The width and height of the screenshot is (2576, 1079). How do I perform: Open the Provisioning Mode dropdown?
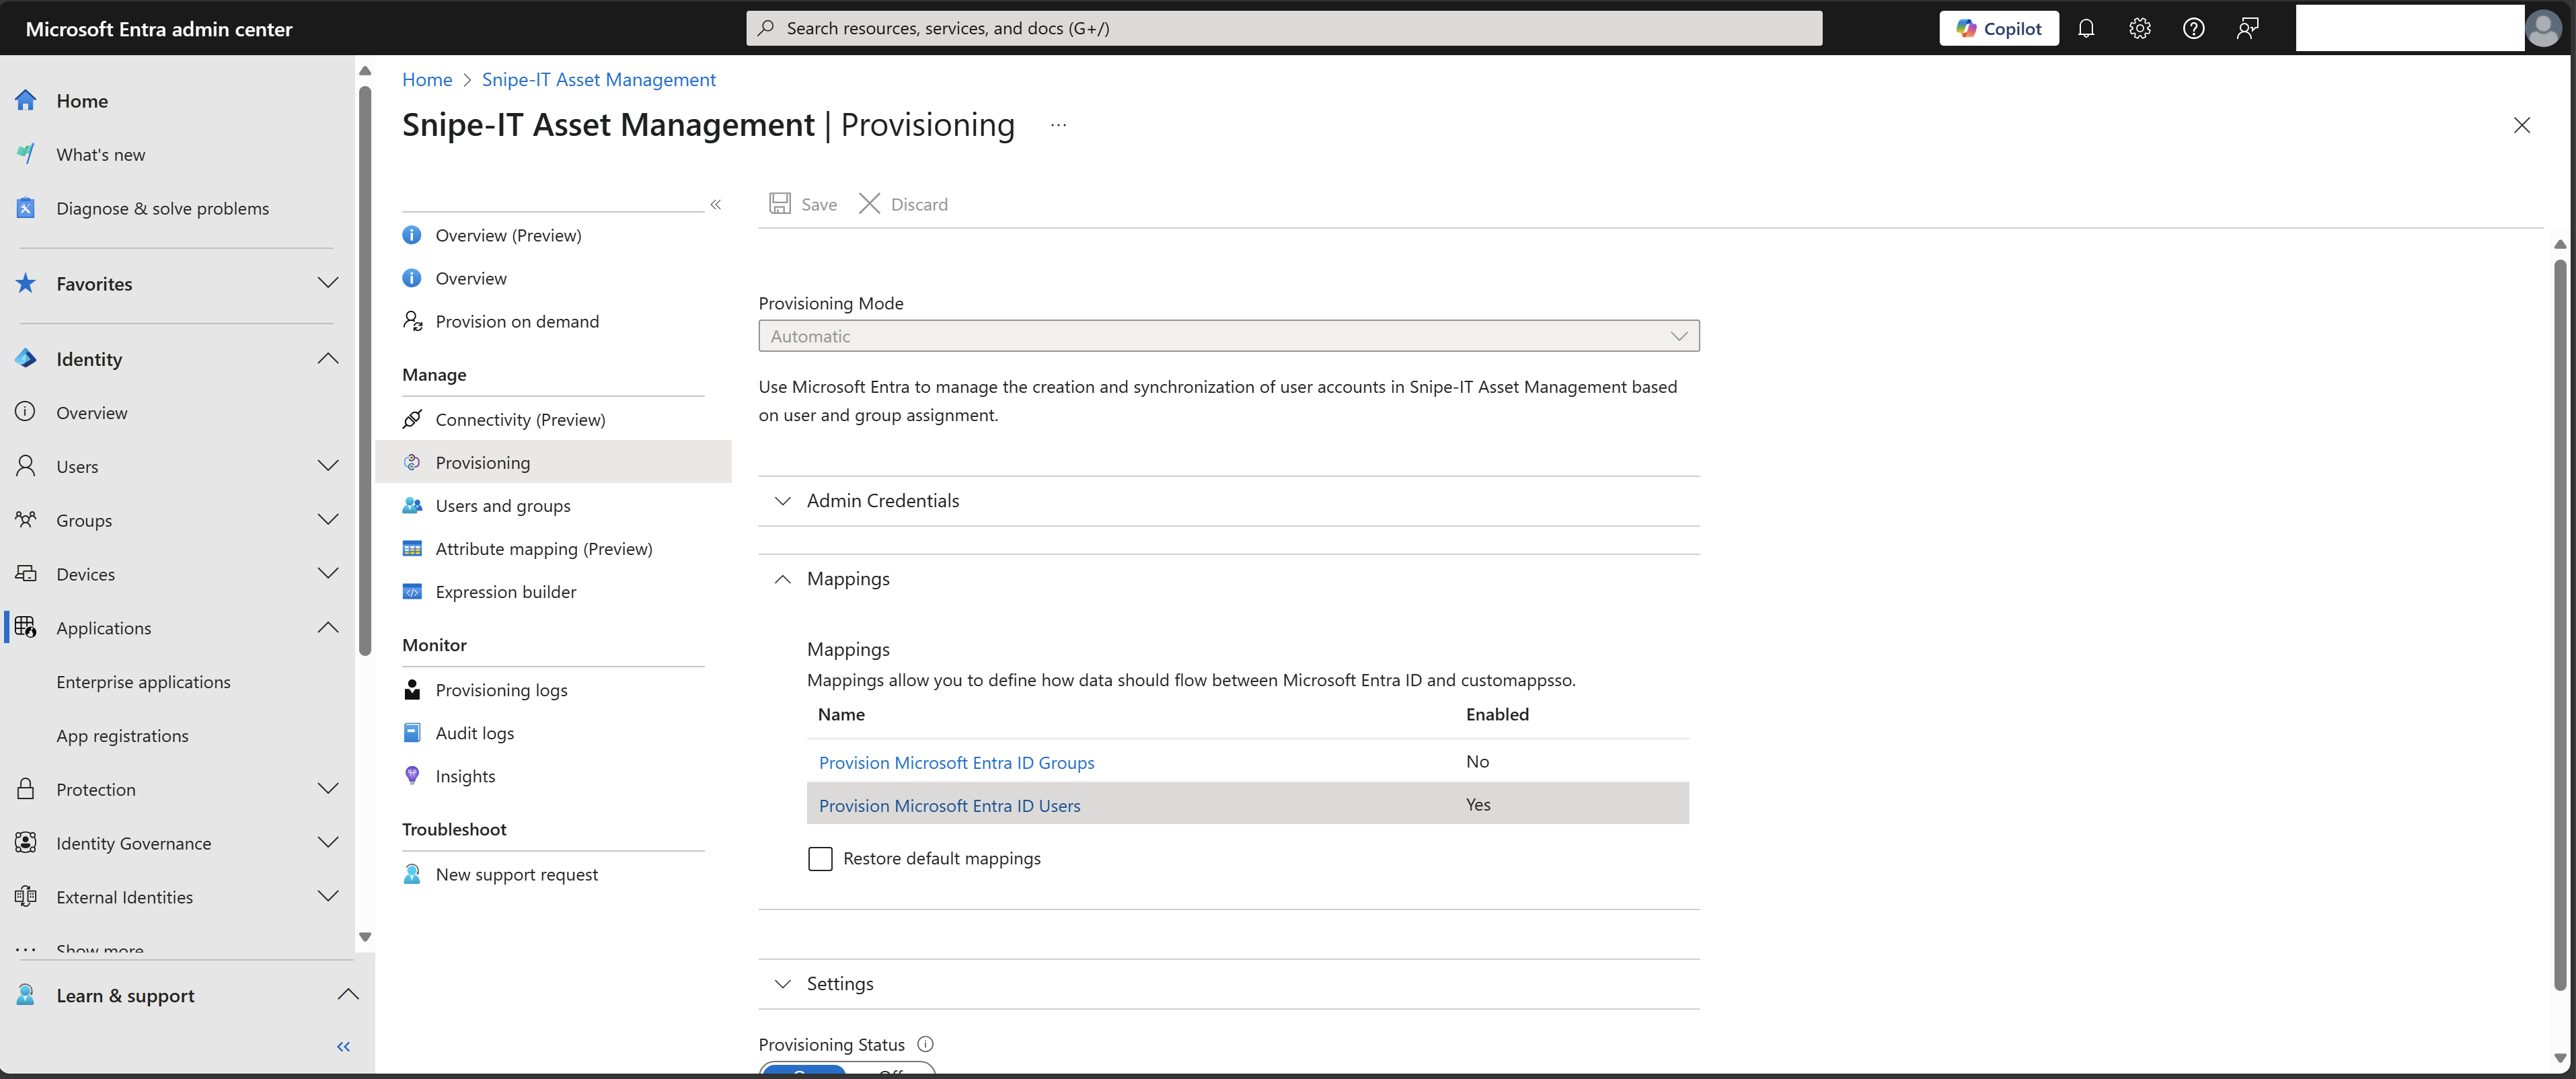pyautogui.click(x=1228, y=336)
